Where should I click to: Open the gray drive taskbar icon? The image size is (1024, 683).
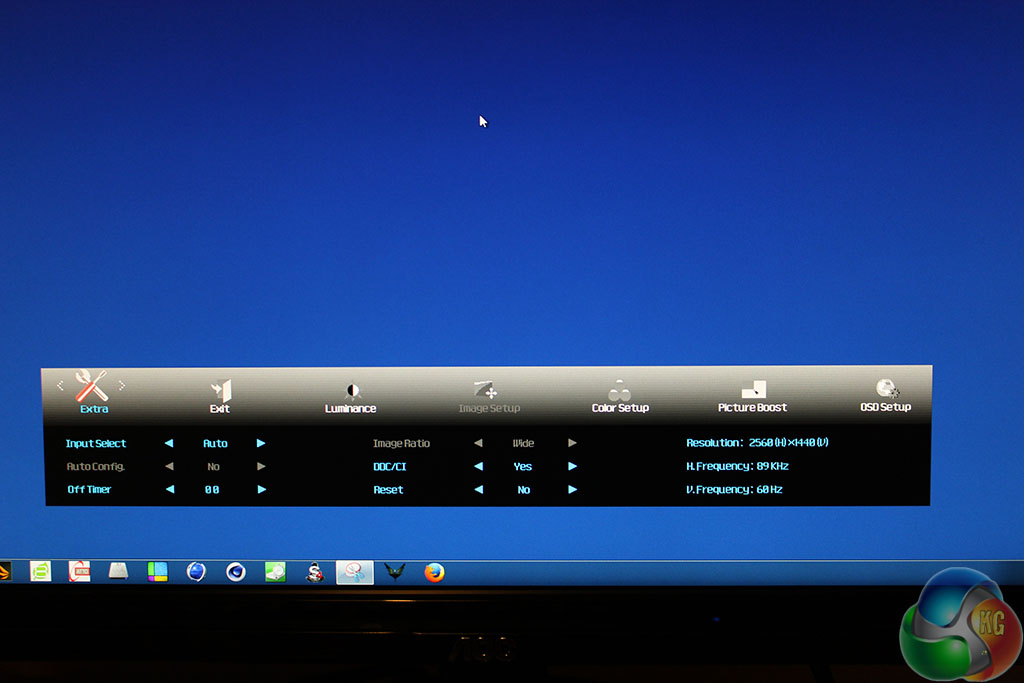tap(118, 571)
